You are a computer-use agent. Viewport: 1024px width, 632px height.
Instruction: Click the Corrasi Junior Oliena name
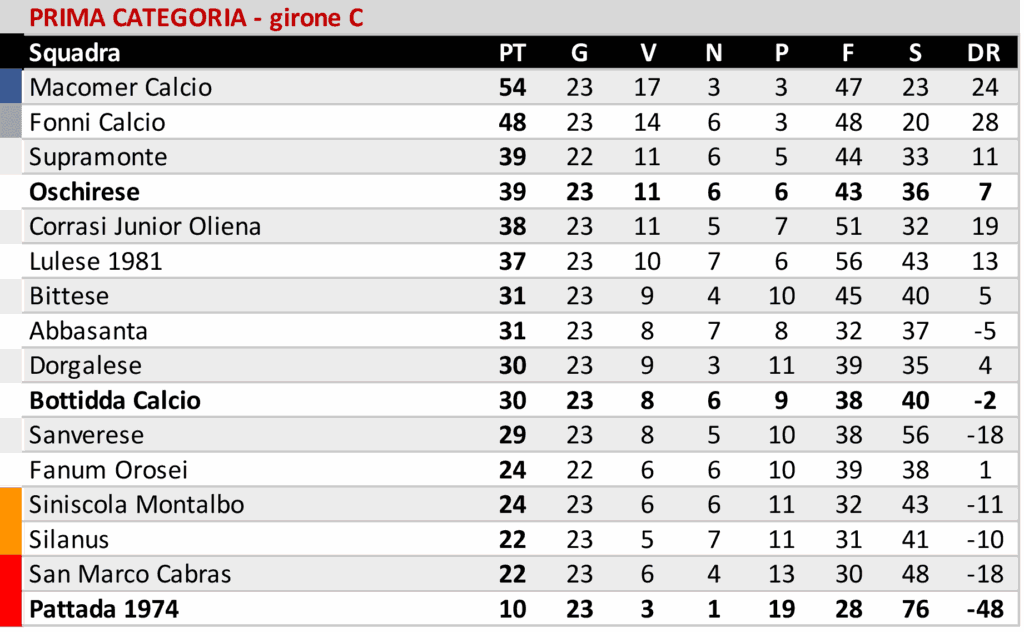coord(145,227)
